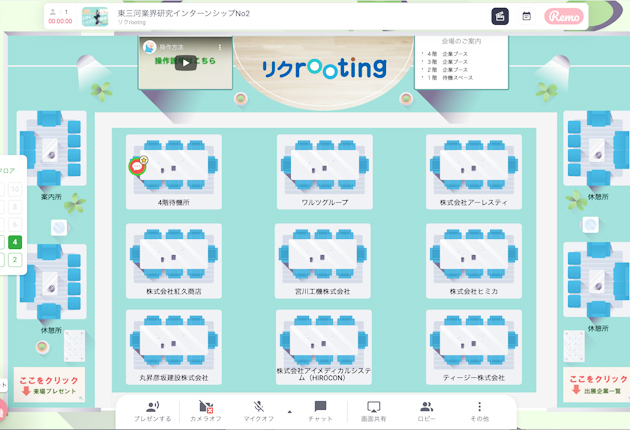Screen dimensions: 630x430
Task: Switch to floor 8
Action: click(x=15, y=207)
